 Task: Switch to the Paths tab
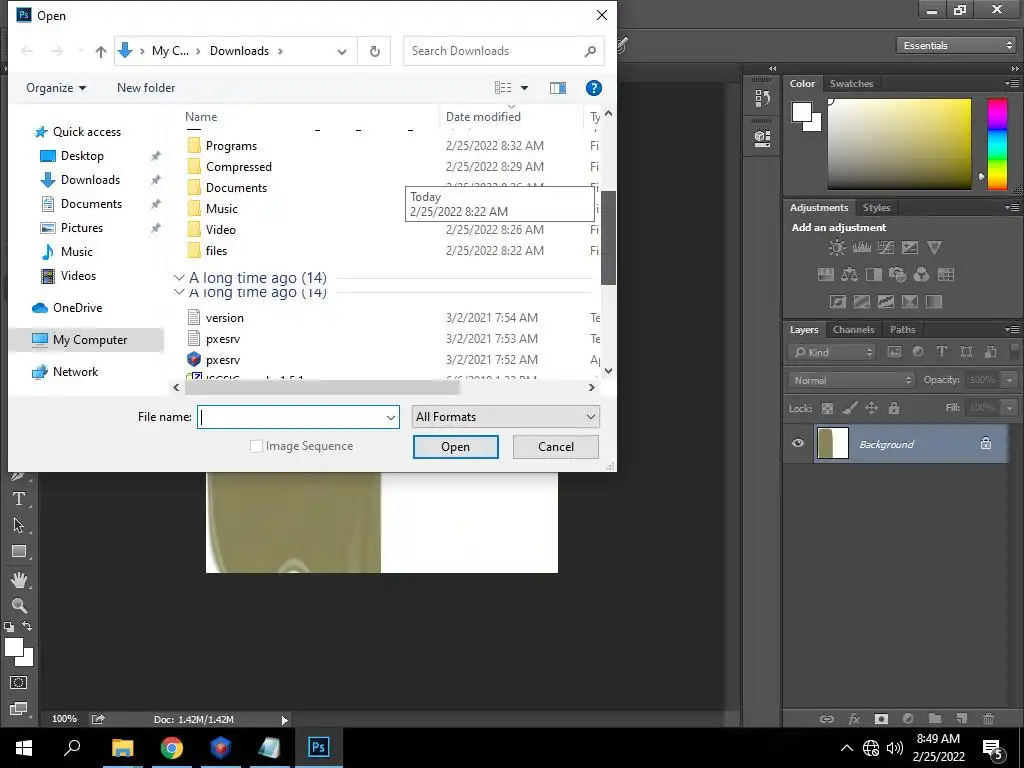pyautogui.click(x=903, y=330)
